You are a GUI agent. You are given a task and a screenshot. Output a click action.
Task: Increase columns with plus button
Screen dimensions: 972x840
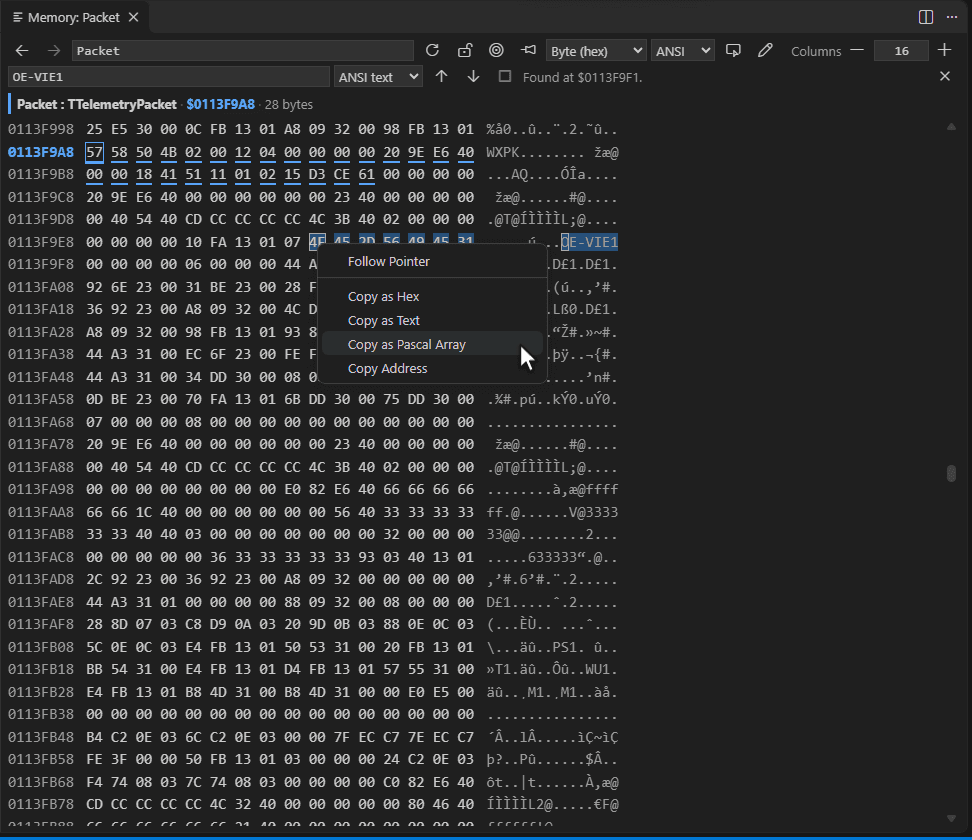point(944,50)
